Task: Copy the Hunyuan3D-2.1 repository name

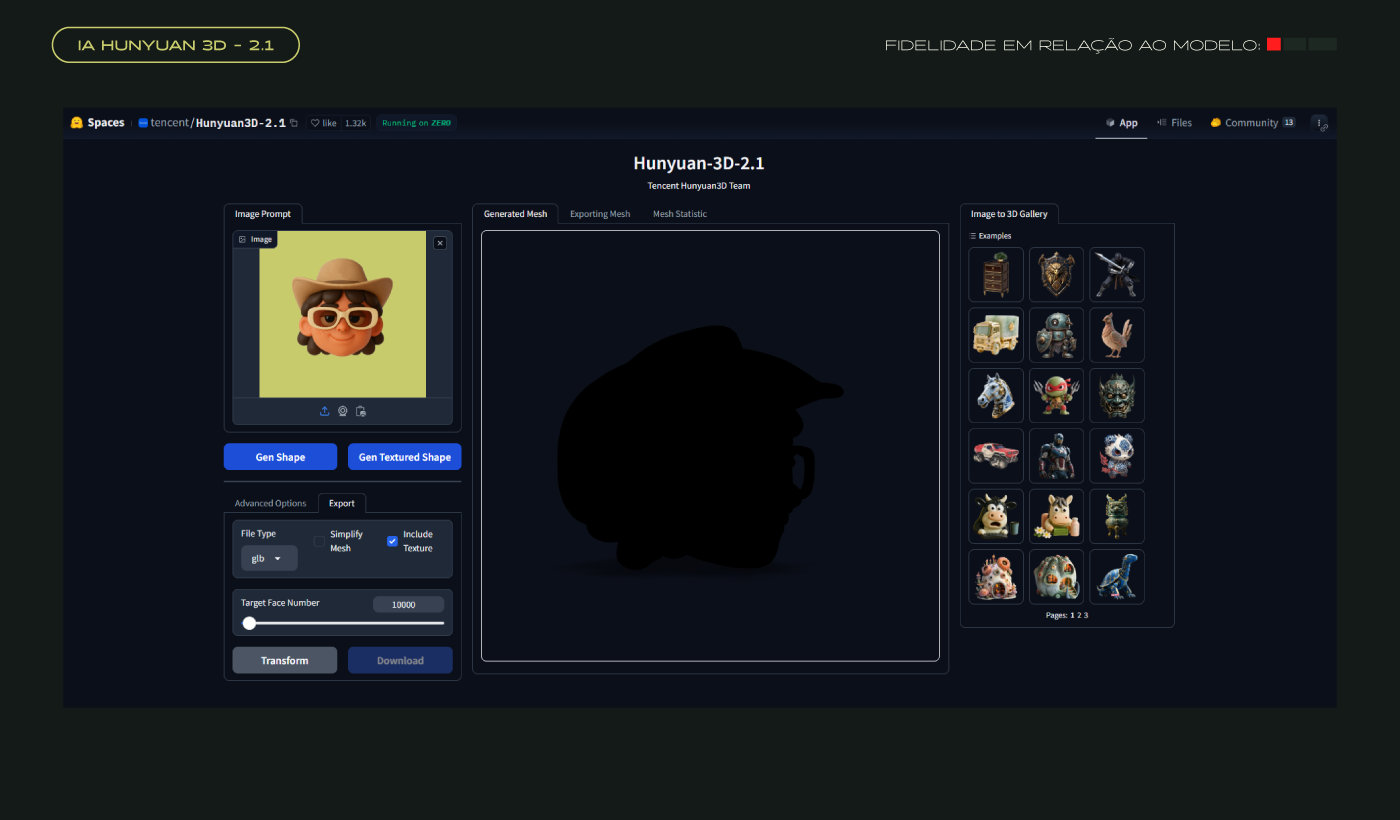Action: (293, 123)
